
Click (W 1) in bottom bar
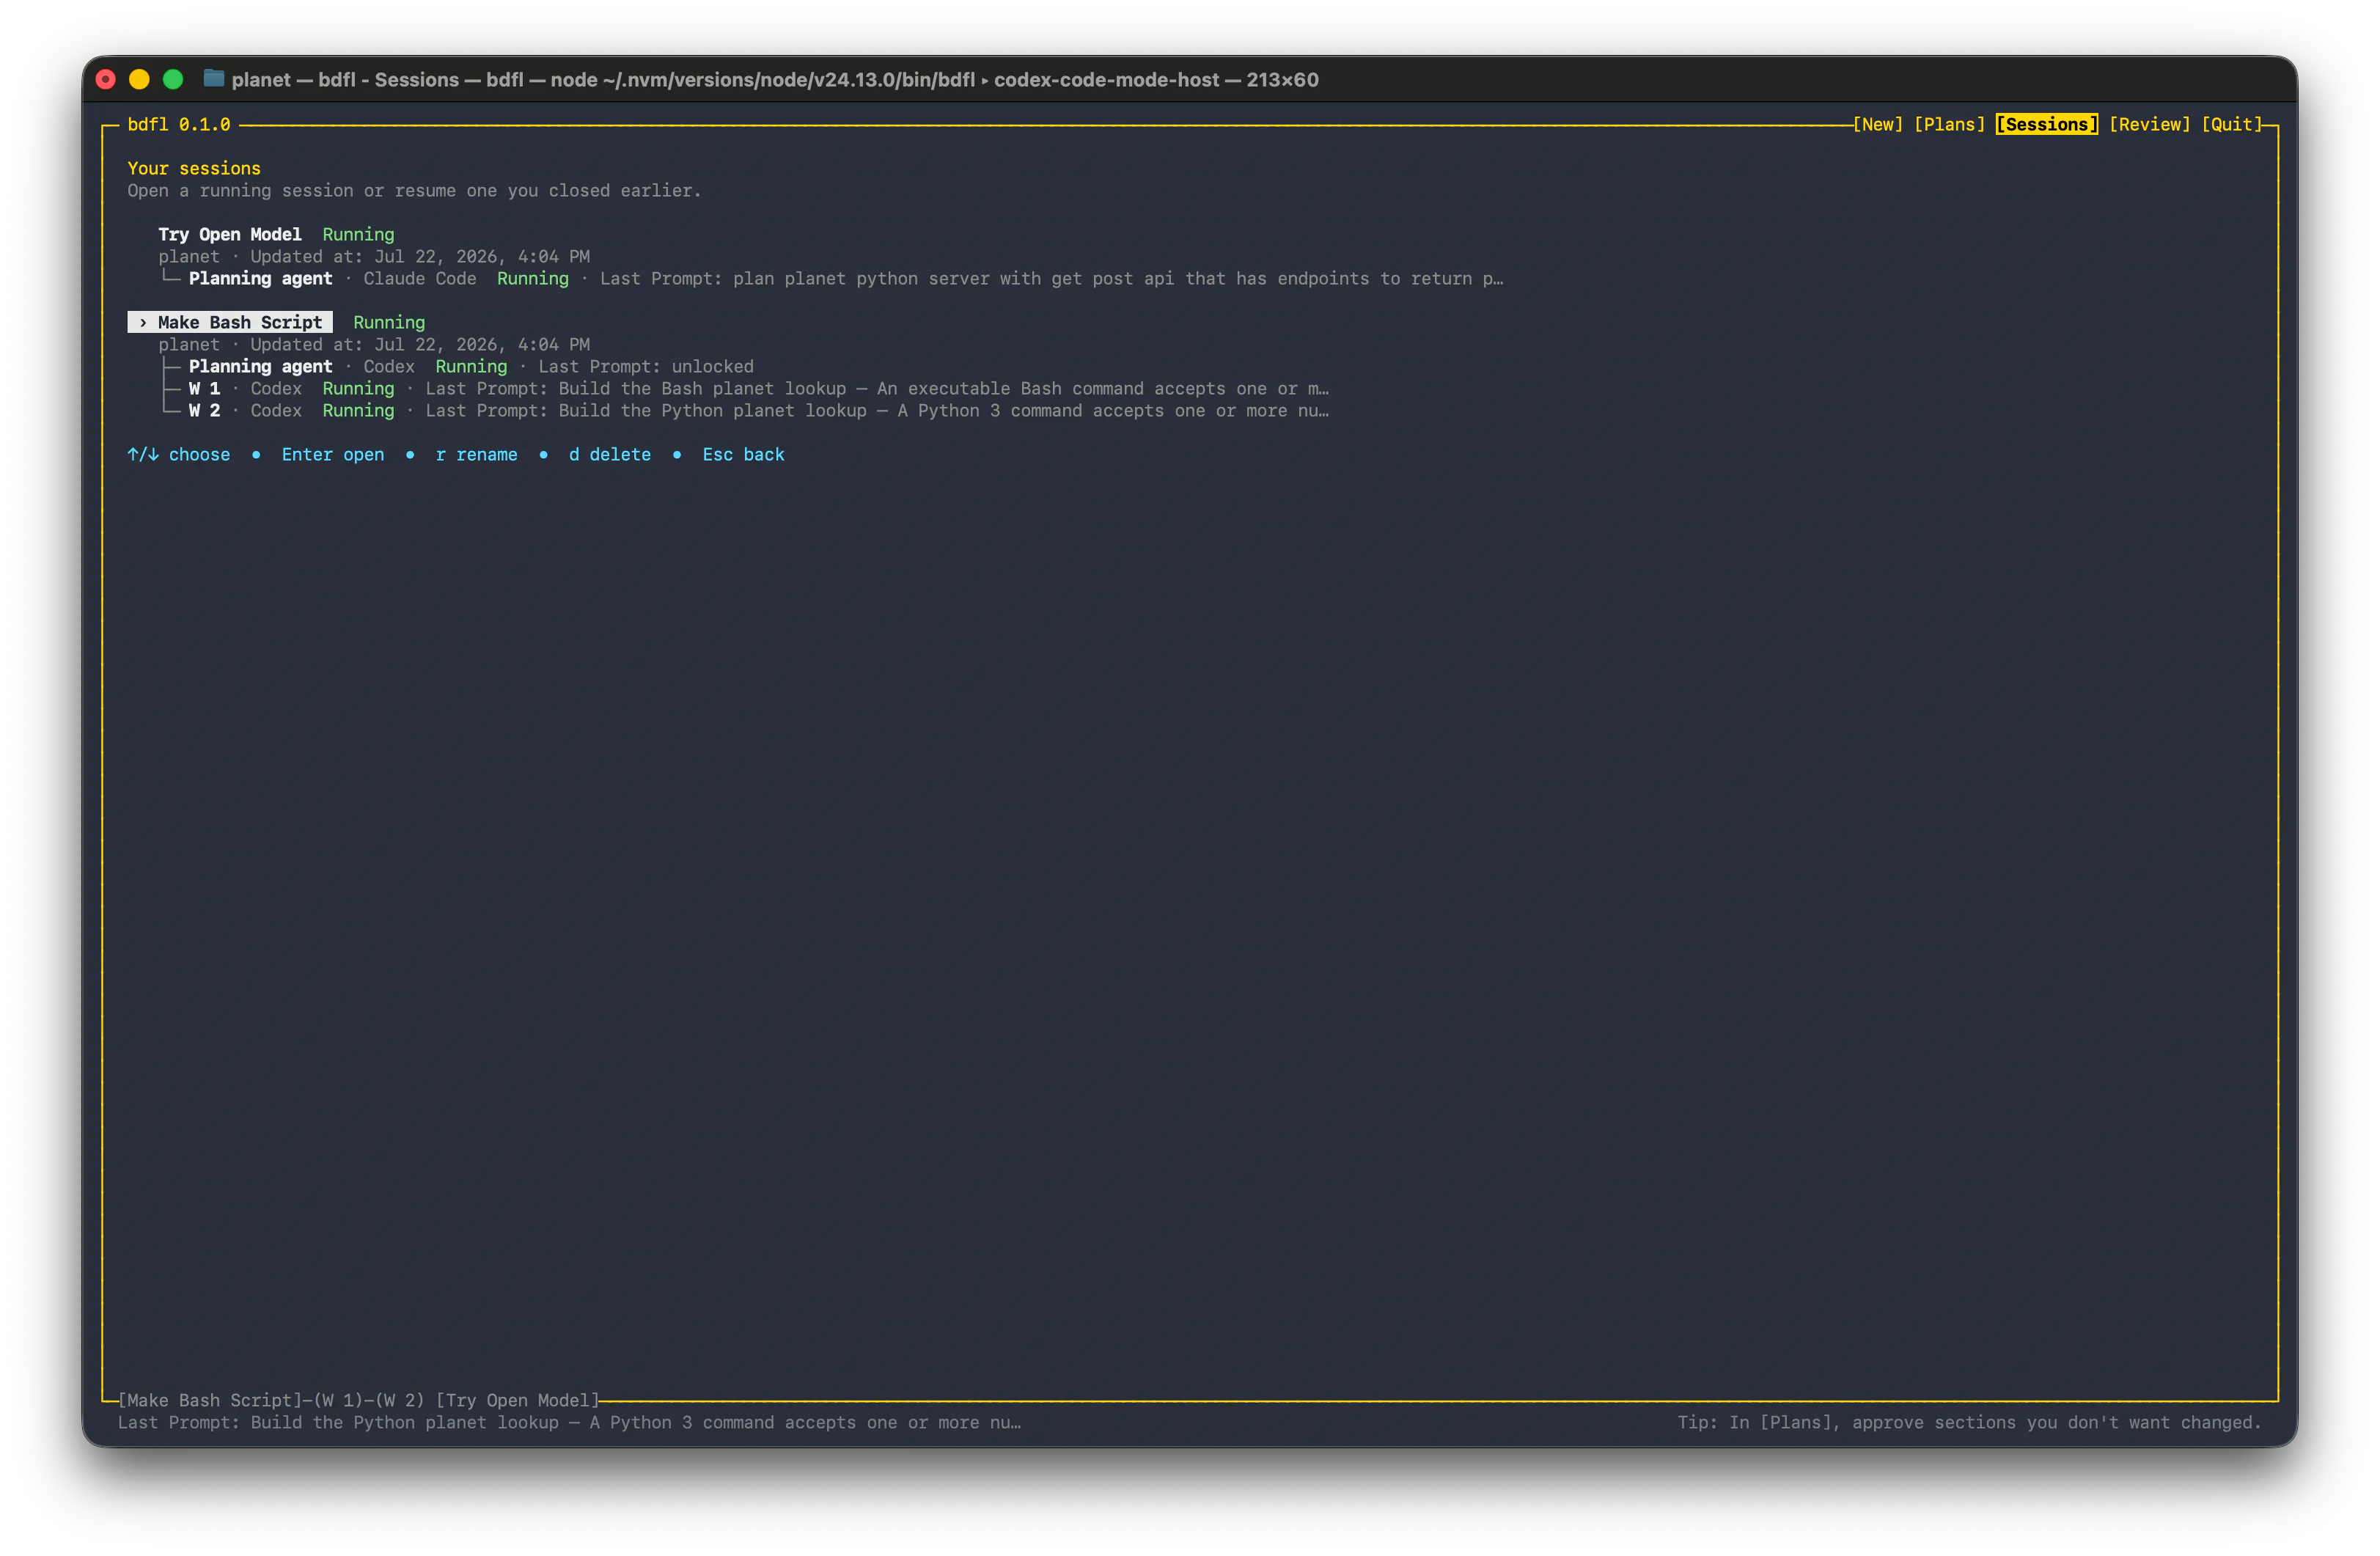(x=338, y=1400)
